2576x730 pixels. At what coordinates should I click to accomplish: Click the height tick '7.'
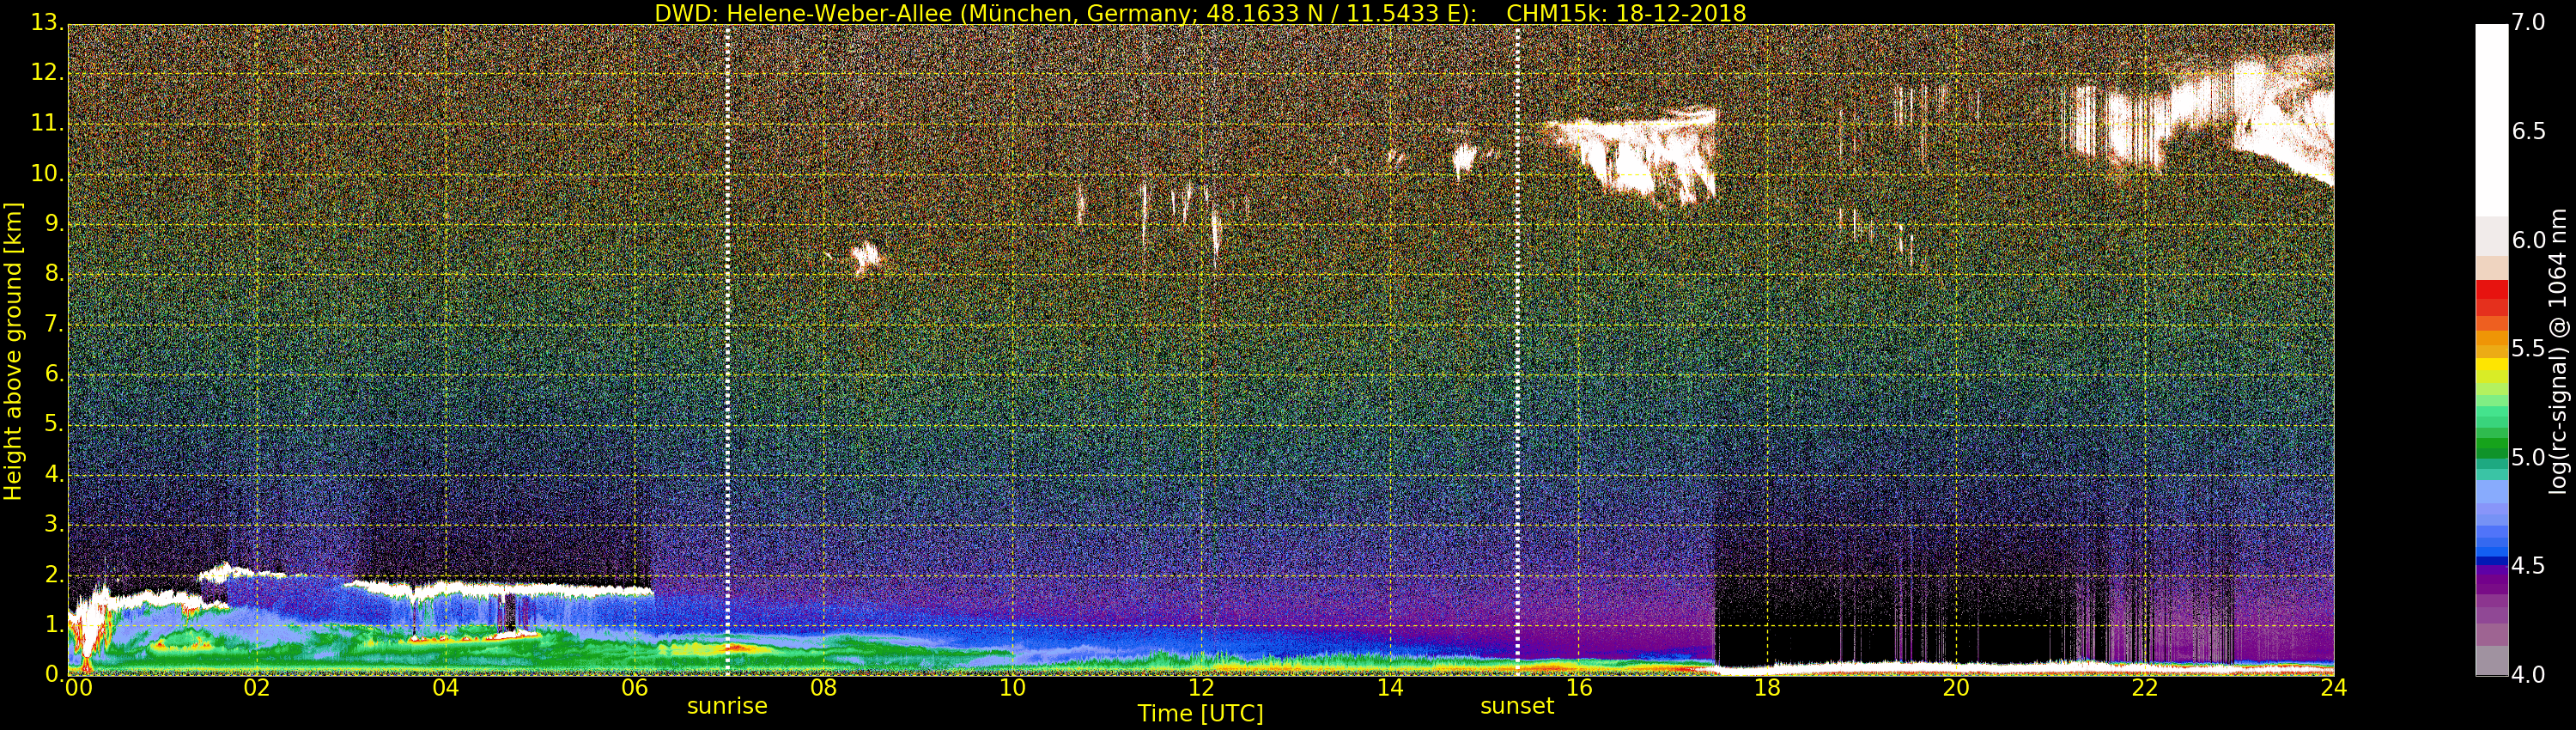[54, 324]
